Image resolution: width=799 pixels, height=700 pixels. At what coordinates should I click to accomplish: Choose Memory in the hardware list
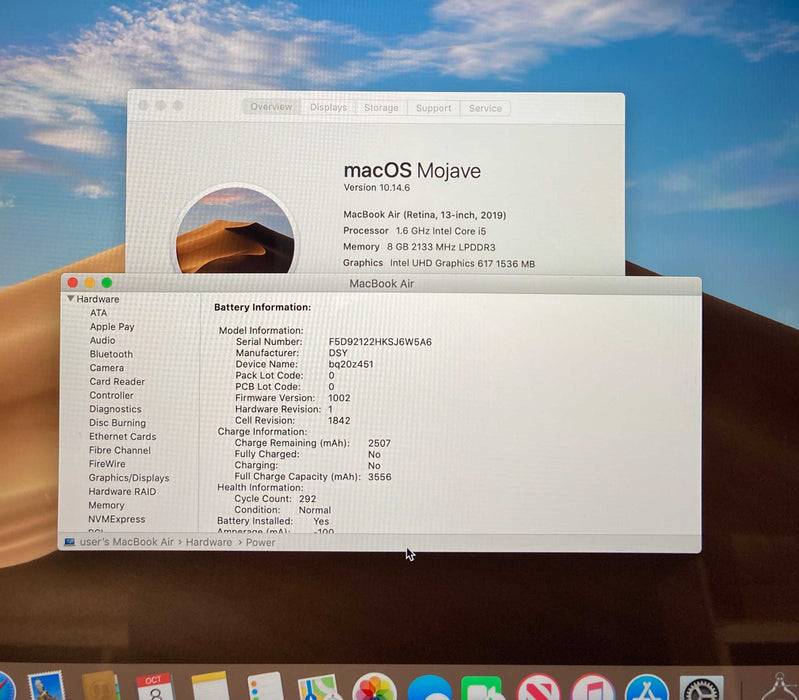[106, 505]
